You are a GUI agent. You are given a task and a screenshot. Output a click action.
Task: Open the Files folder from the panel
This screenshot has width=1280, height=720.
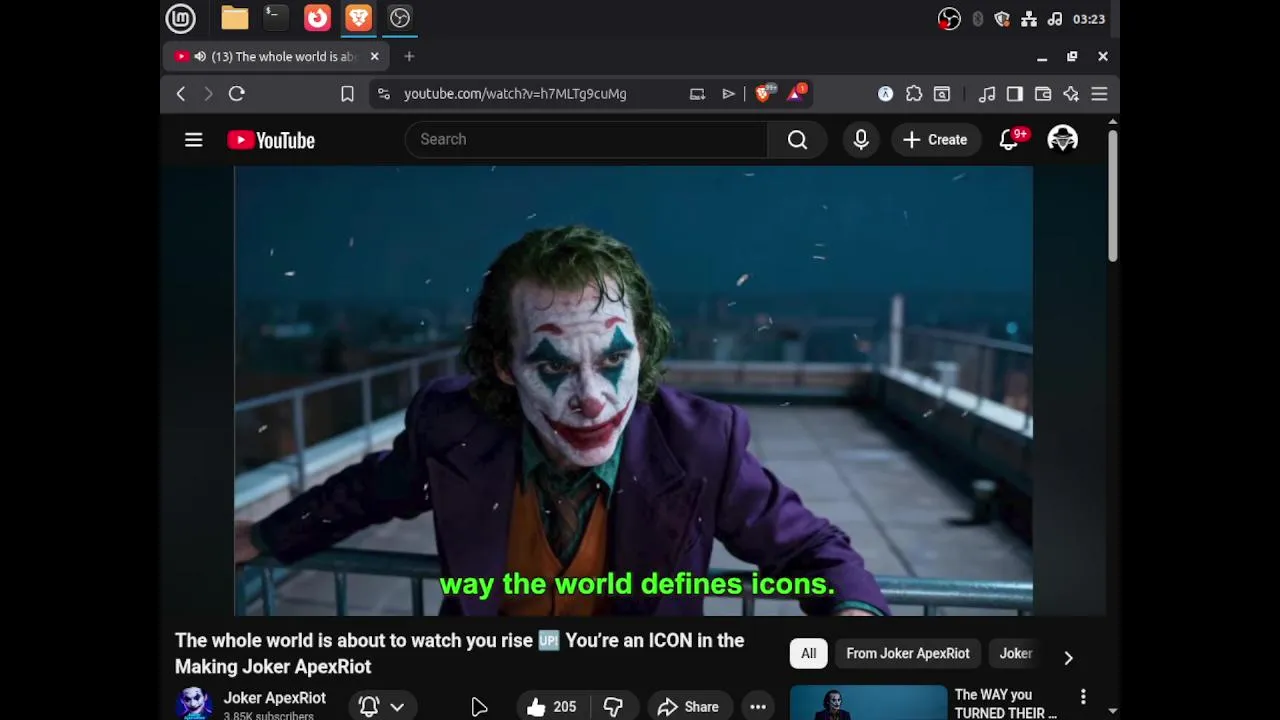(235, 18)
